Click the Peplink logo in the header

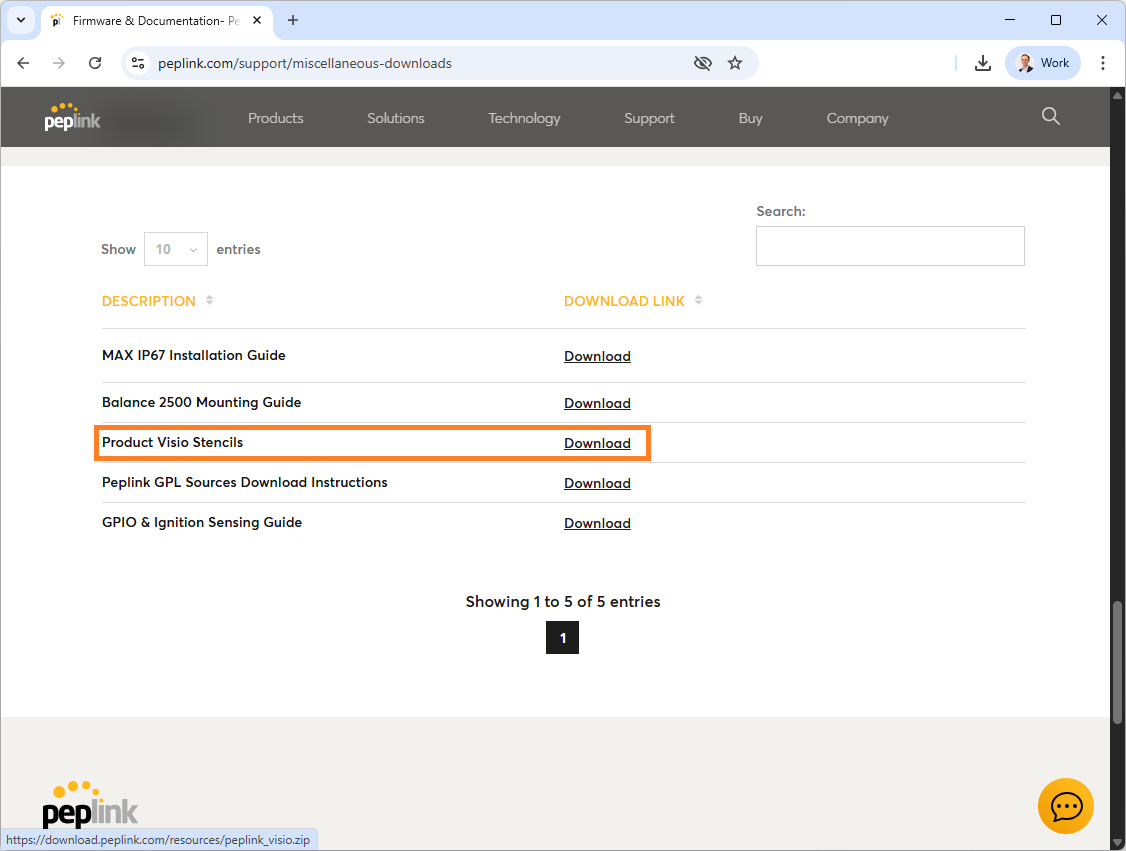(72, 117)
